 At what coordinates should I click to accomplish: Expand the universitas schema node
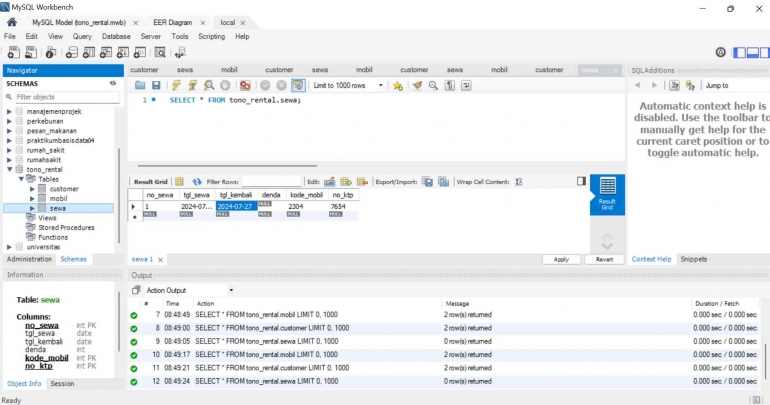[9, 246]
